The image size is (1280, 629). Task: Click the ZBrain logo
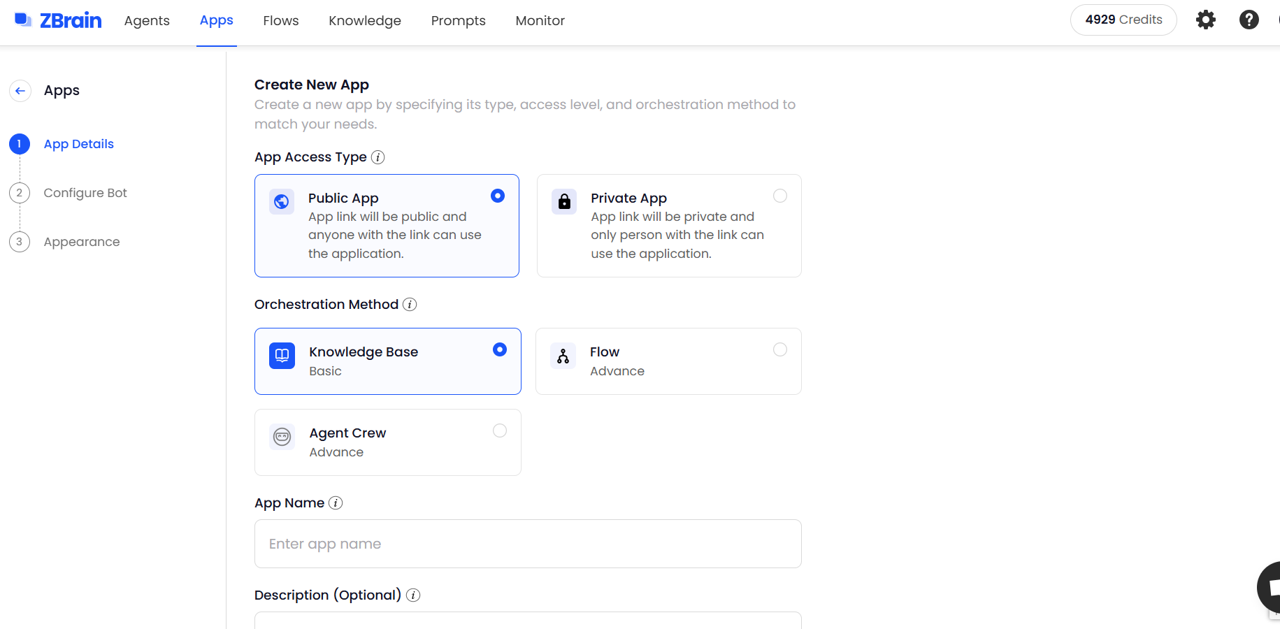coord(58,20)
